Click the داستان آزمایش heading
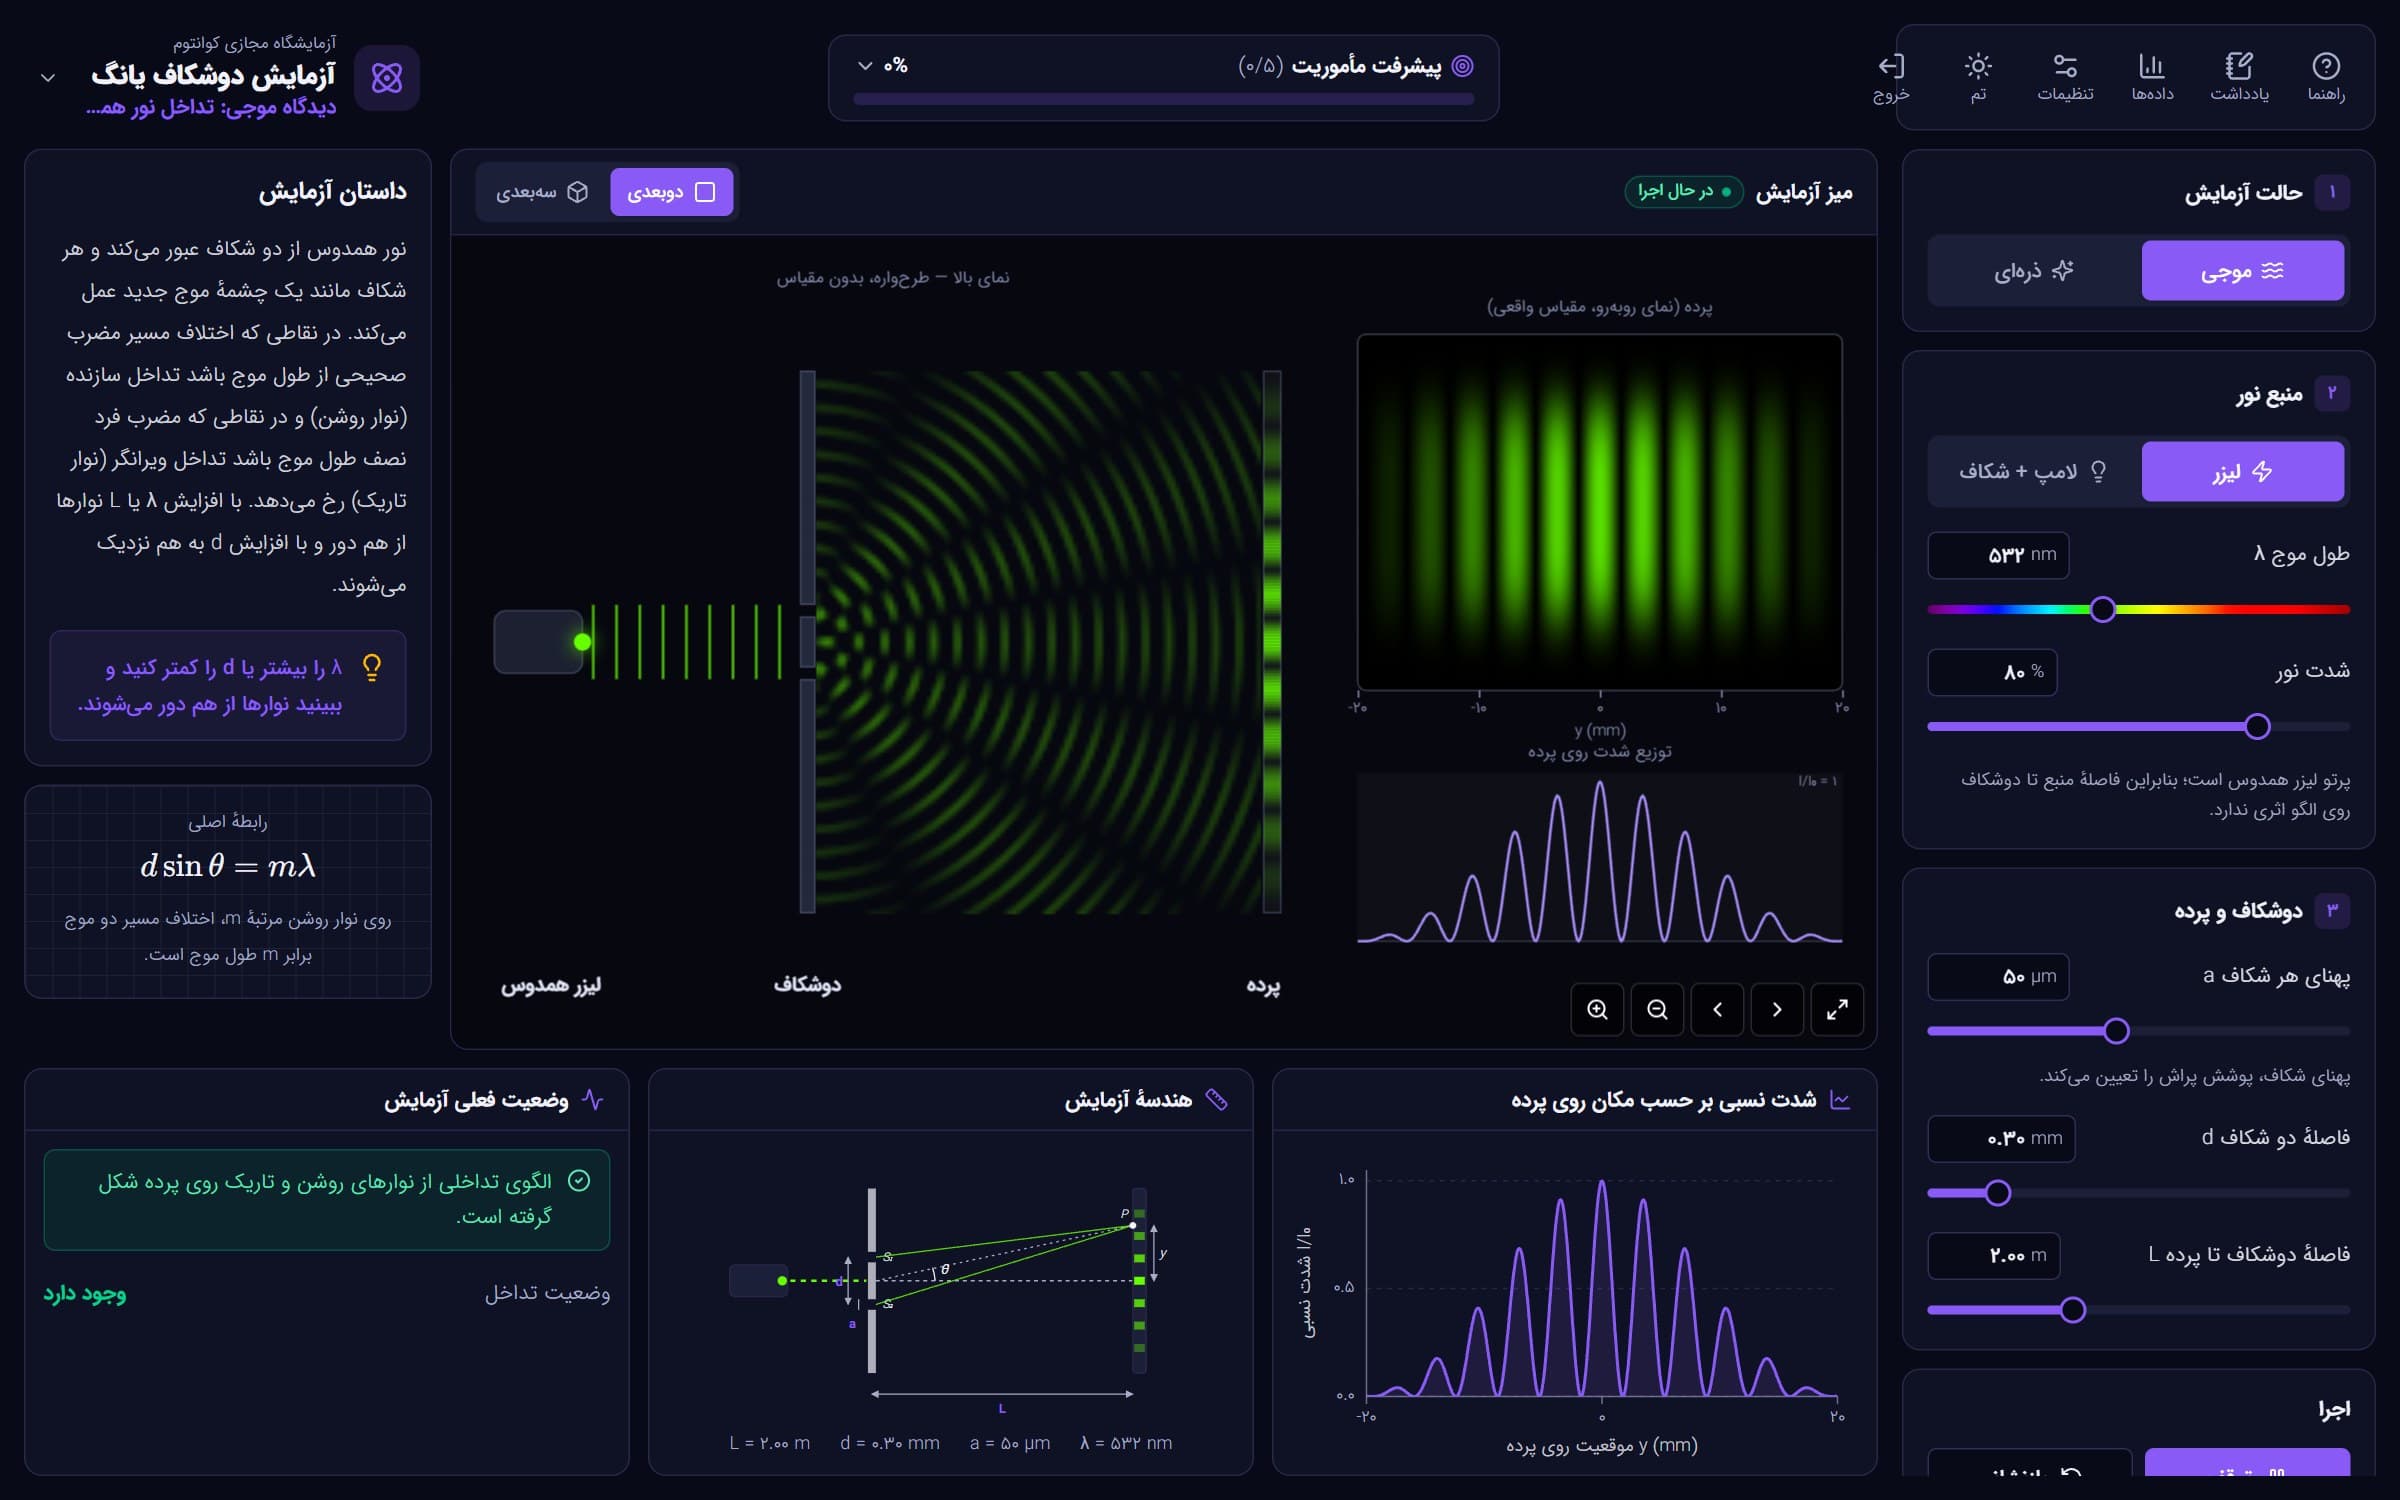This screenshot has width=2400, height=1500. 333,191
